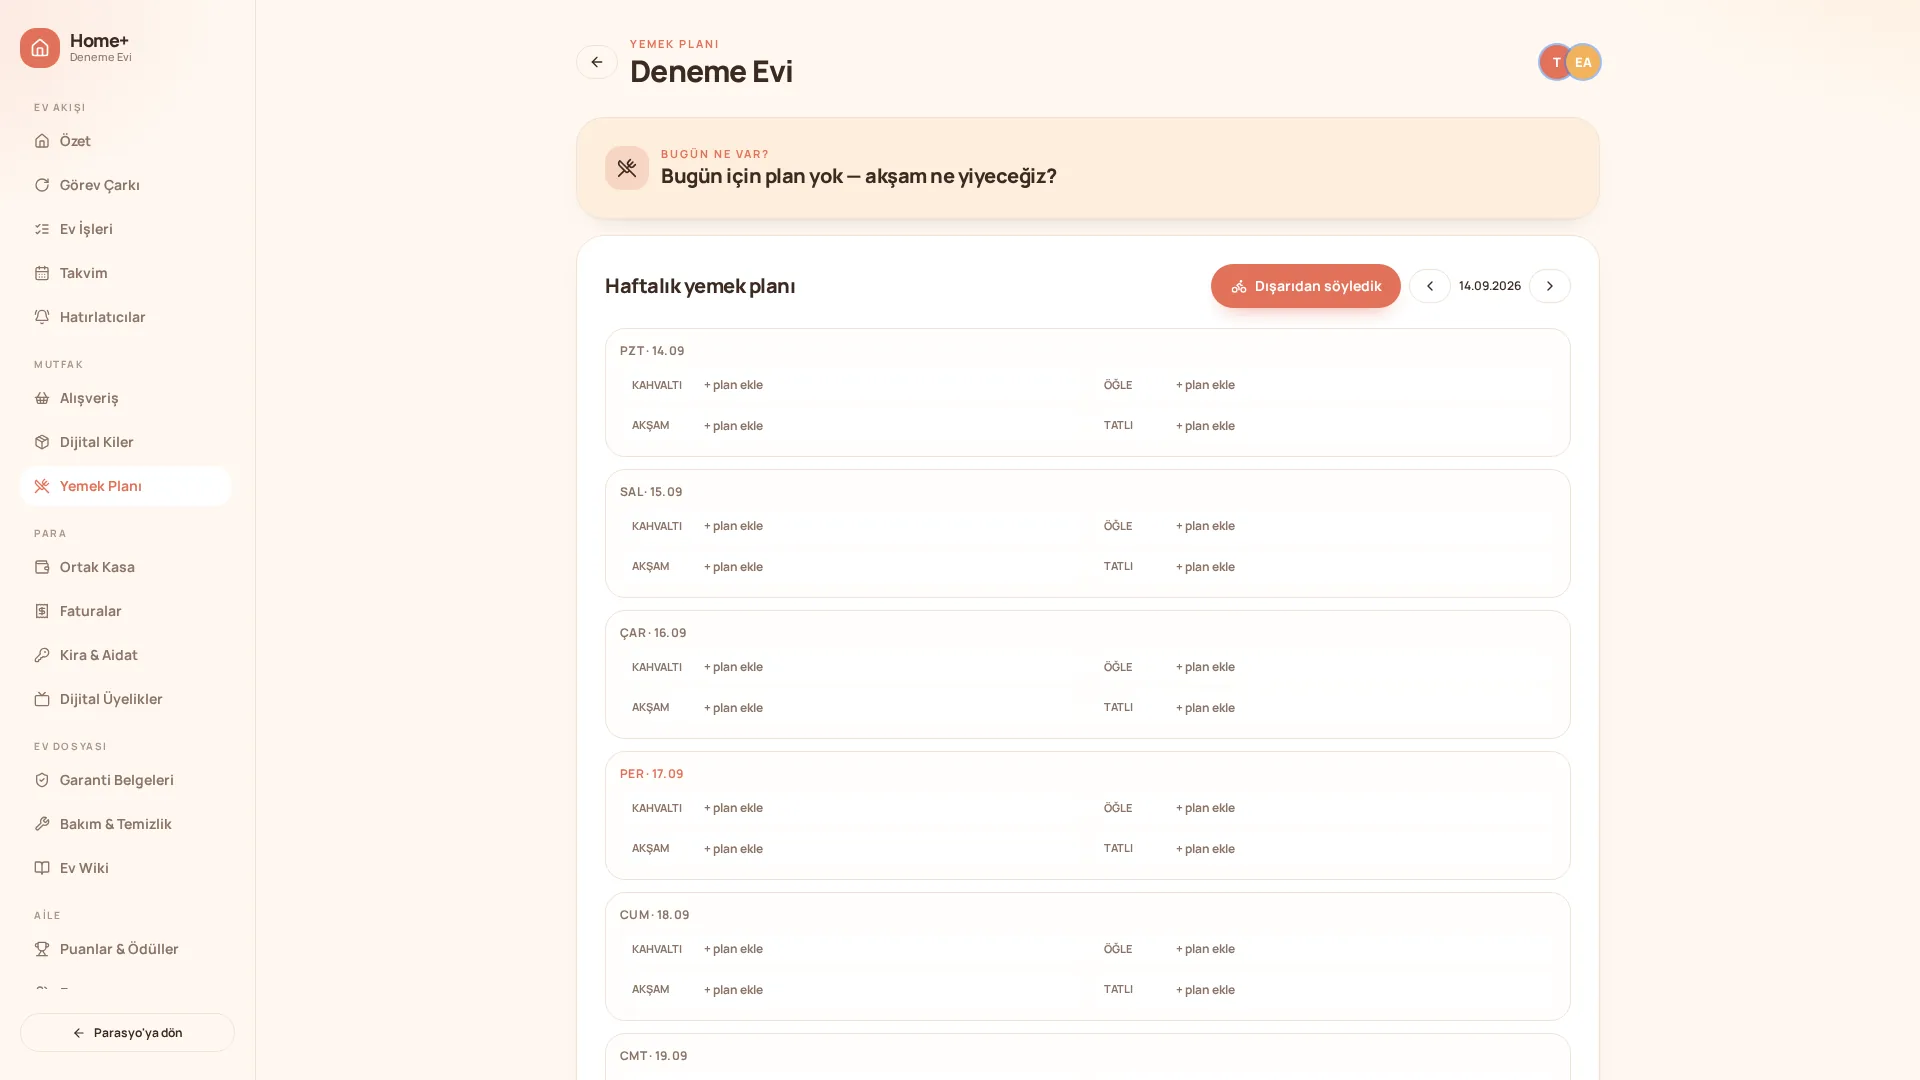Screen dimensions: 1920x1080
Task: Click the Haftalık yemek planı heading
Action: pyautogui.click(x=700, y=286)
